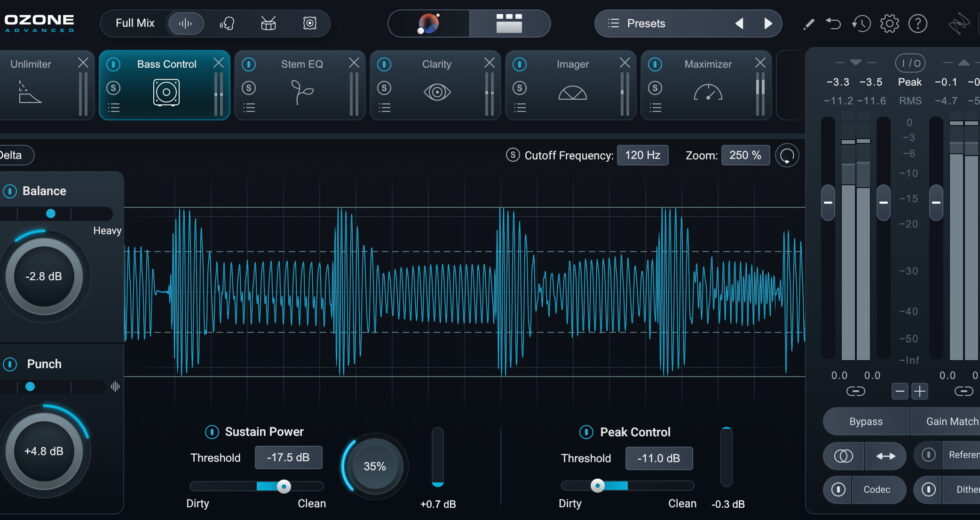
Task: Select the drums focus icon
Action: [x=268, y=24]
